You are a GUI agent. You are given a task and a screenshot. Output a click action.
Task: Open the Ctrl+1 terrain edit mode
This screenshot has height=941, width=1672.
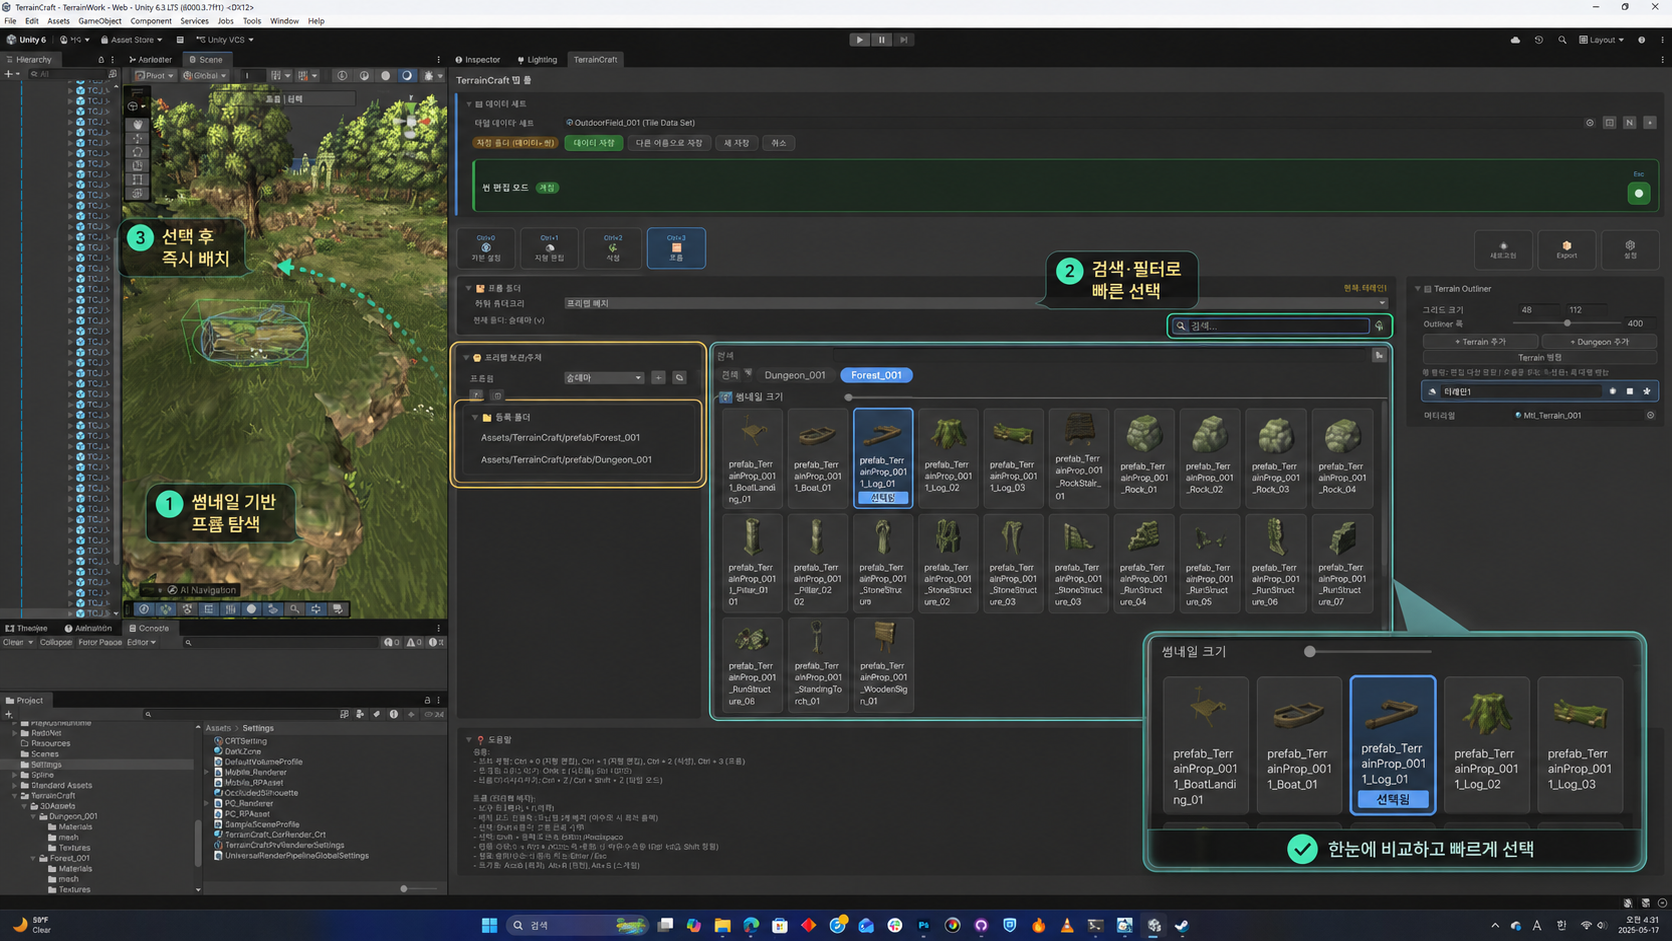click(x=549, y=248)
